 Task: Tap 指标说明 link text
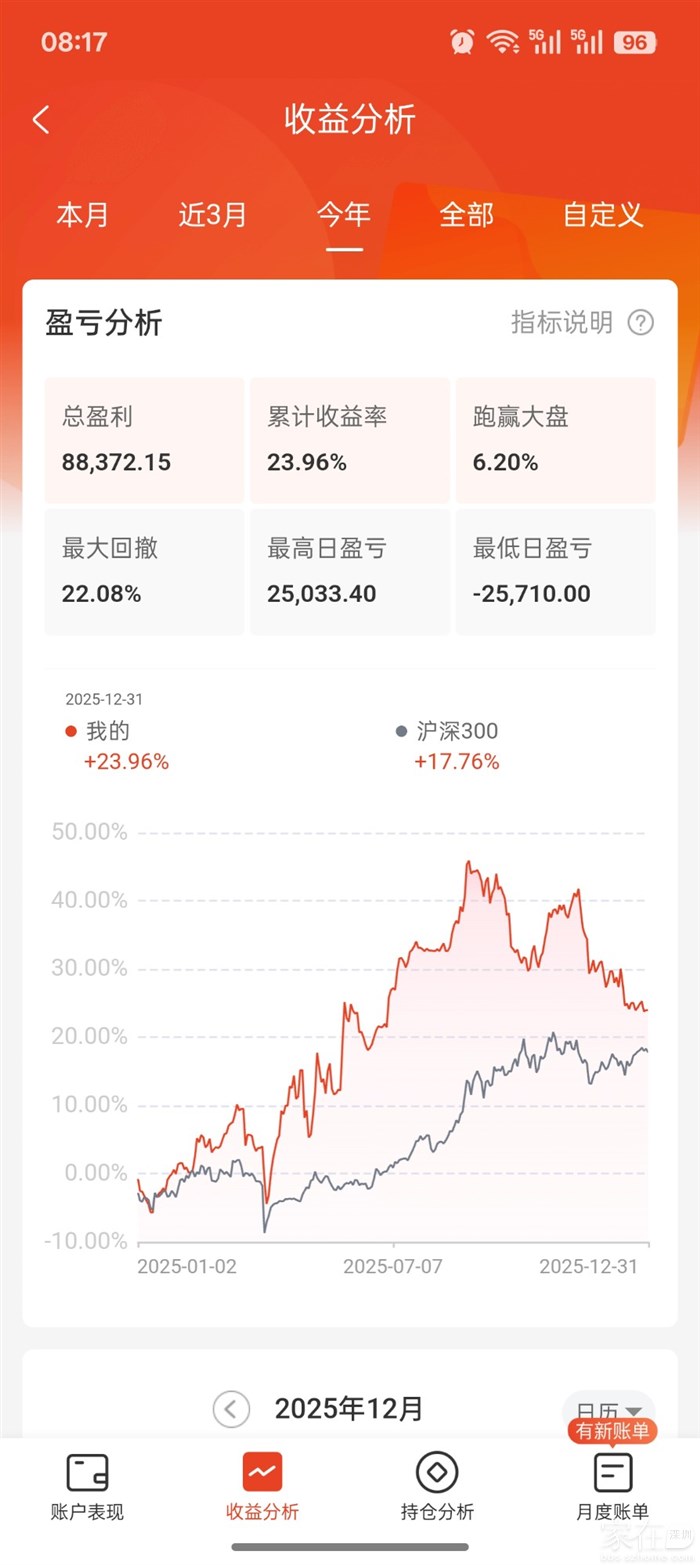tap(562, 322)
